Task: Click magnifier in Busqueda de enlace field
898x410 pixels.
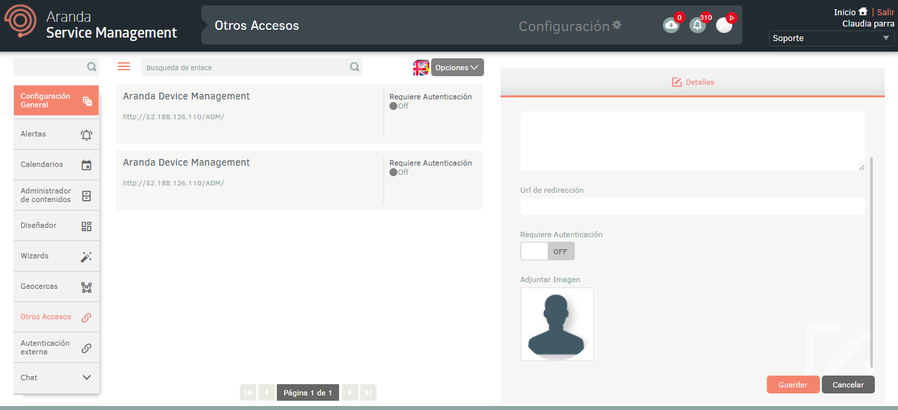Action: 355,67
